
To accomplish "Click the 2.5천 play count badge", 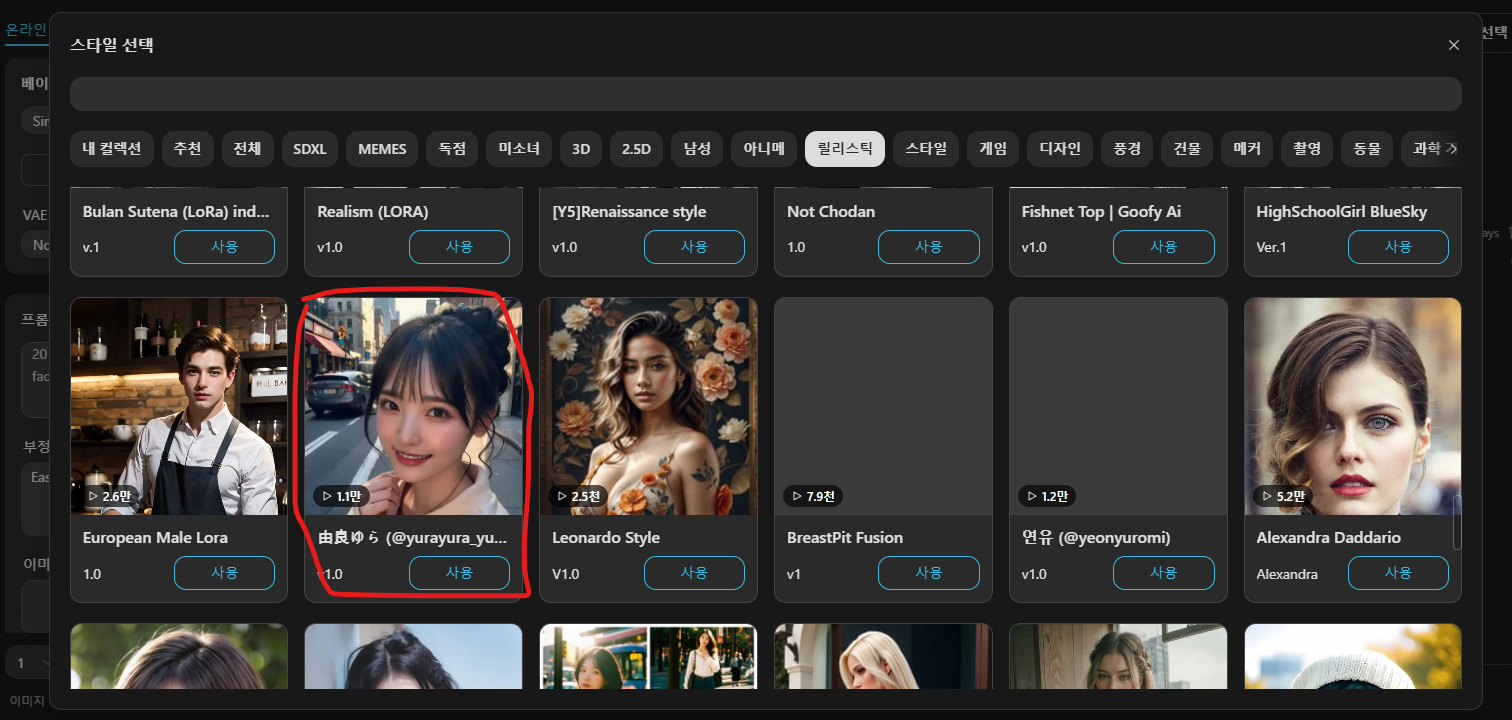I will [x=580, y=496].
